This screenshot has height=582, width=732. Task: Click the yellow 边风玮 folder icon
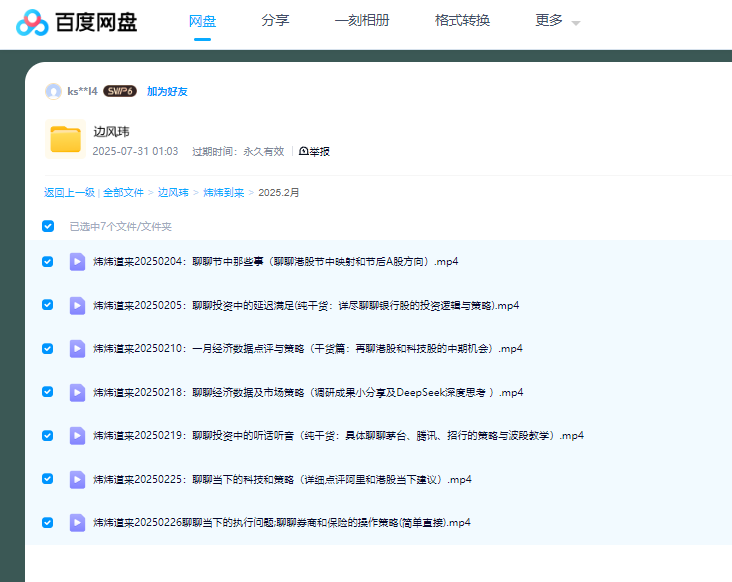pyautogui.click(x=66, y=139)
